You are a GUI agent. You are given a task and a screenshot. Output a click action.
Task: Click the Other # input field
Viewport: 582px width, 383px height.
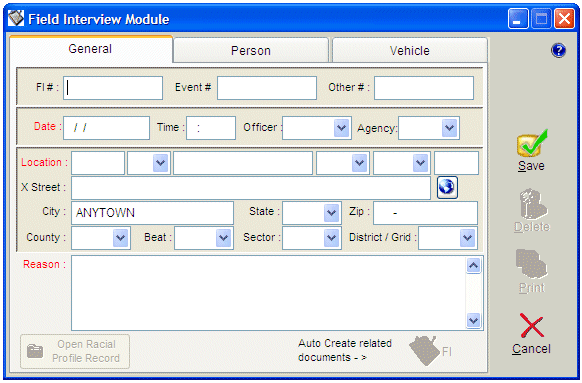tap(424, 88)
